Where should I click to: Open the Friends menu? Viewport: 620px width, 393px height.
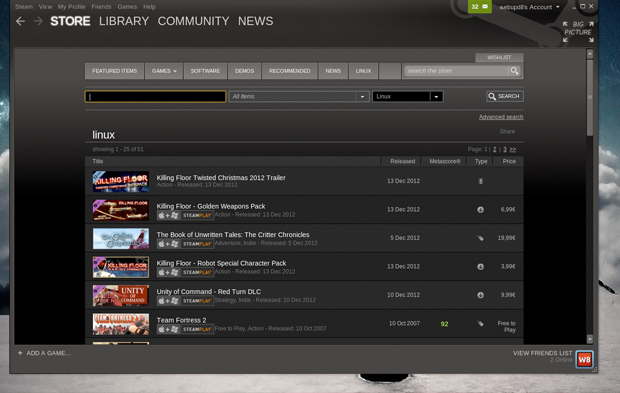tap(101, 7)
